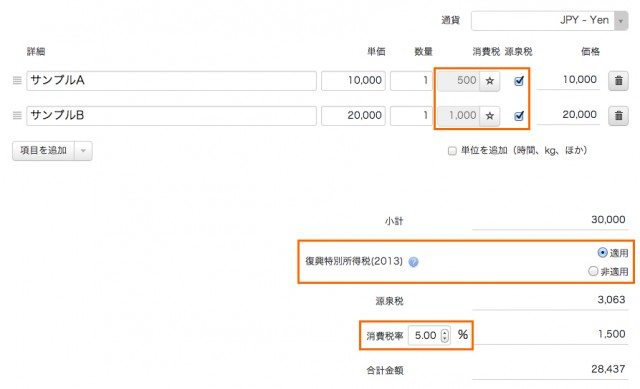Uncheck 源泉税 checkbox on サンプルA row

pos(519,81)
